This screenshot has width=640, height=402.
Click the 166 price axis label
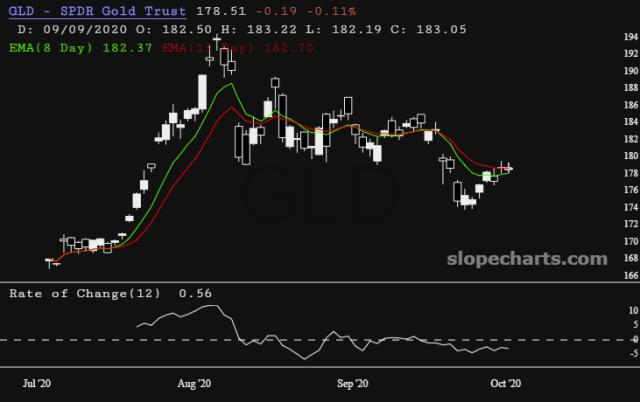tap(631, 275)
